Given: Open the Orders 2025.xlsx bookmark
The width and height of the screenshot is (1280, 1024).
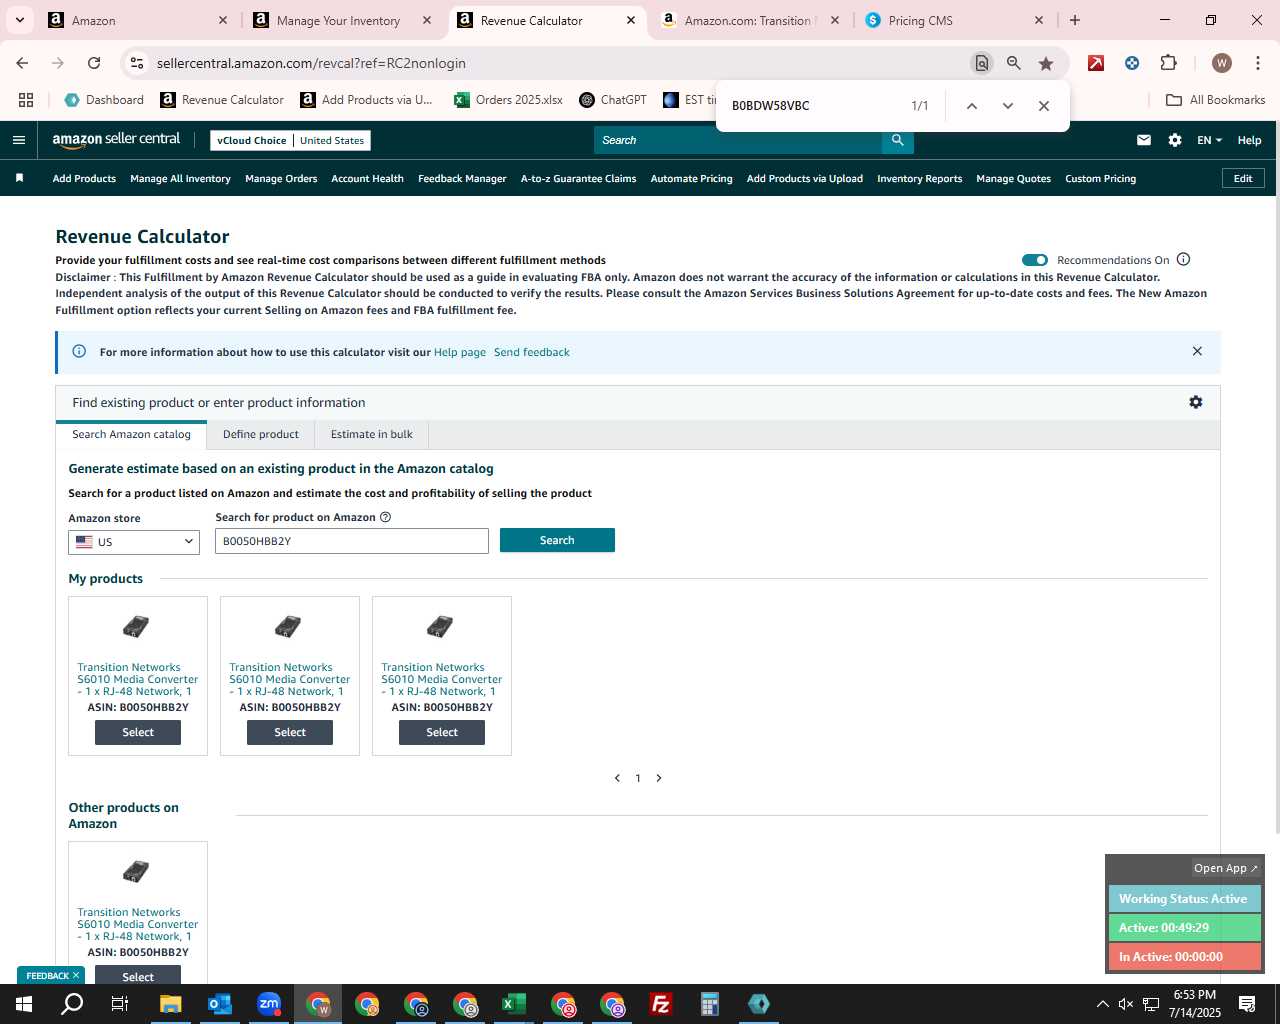Looking at the screenshot, I should tap(508, 100).
